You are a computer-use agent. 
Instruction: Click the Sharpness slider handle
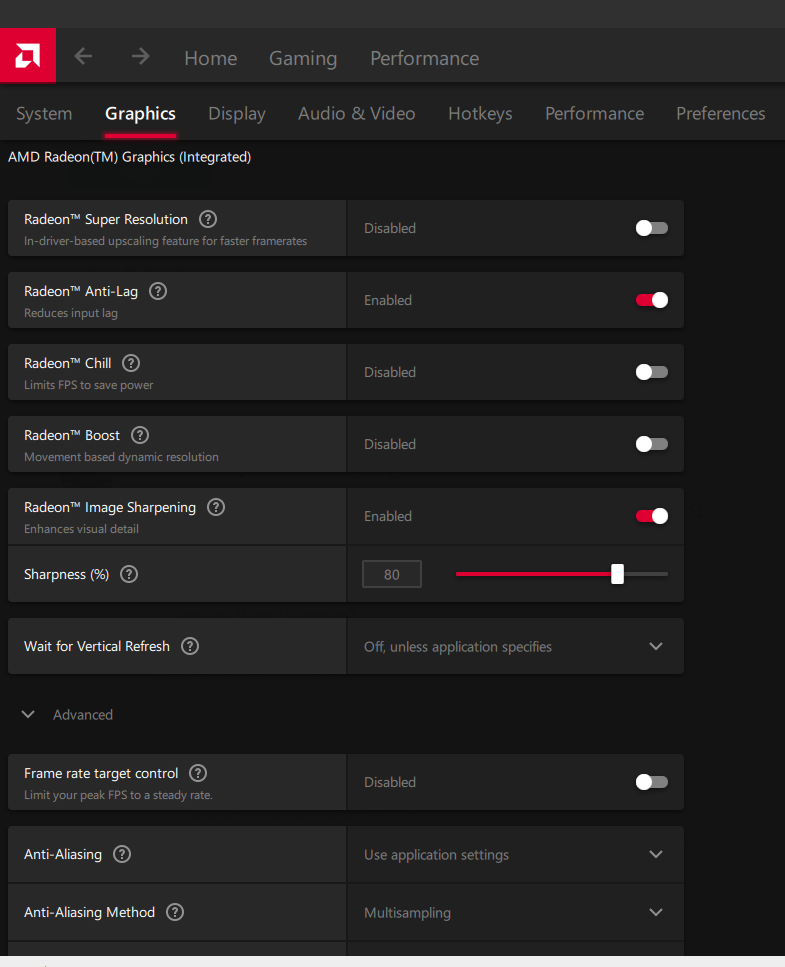coord(617,574)
